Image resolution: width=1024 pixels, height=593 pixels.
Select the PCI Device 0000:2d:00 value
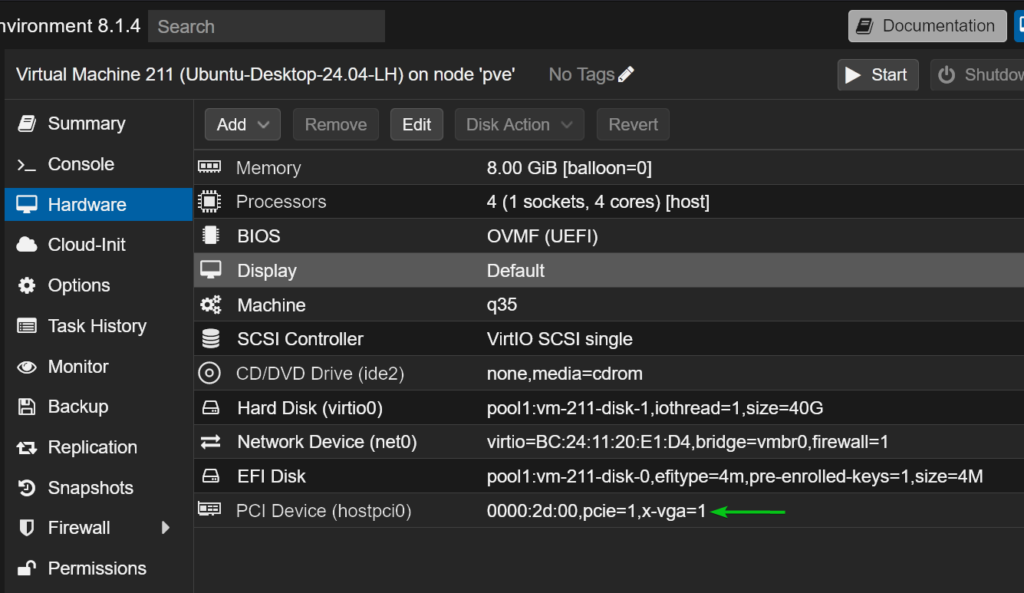[x=596, y=511]
